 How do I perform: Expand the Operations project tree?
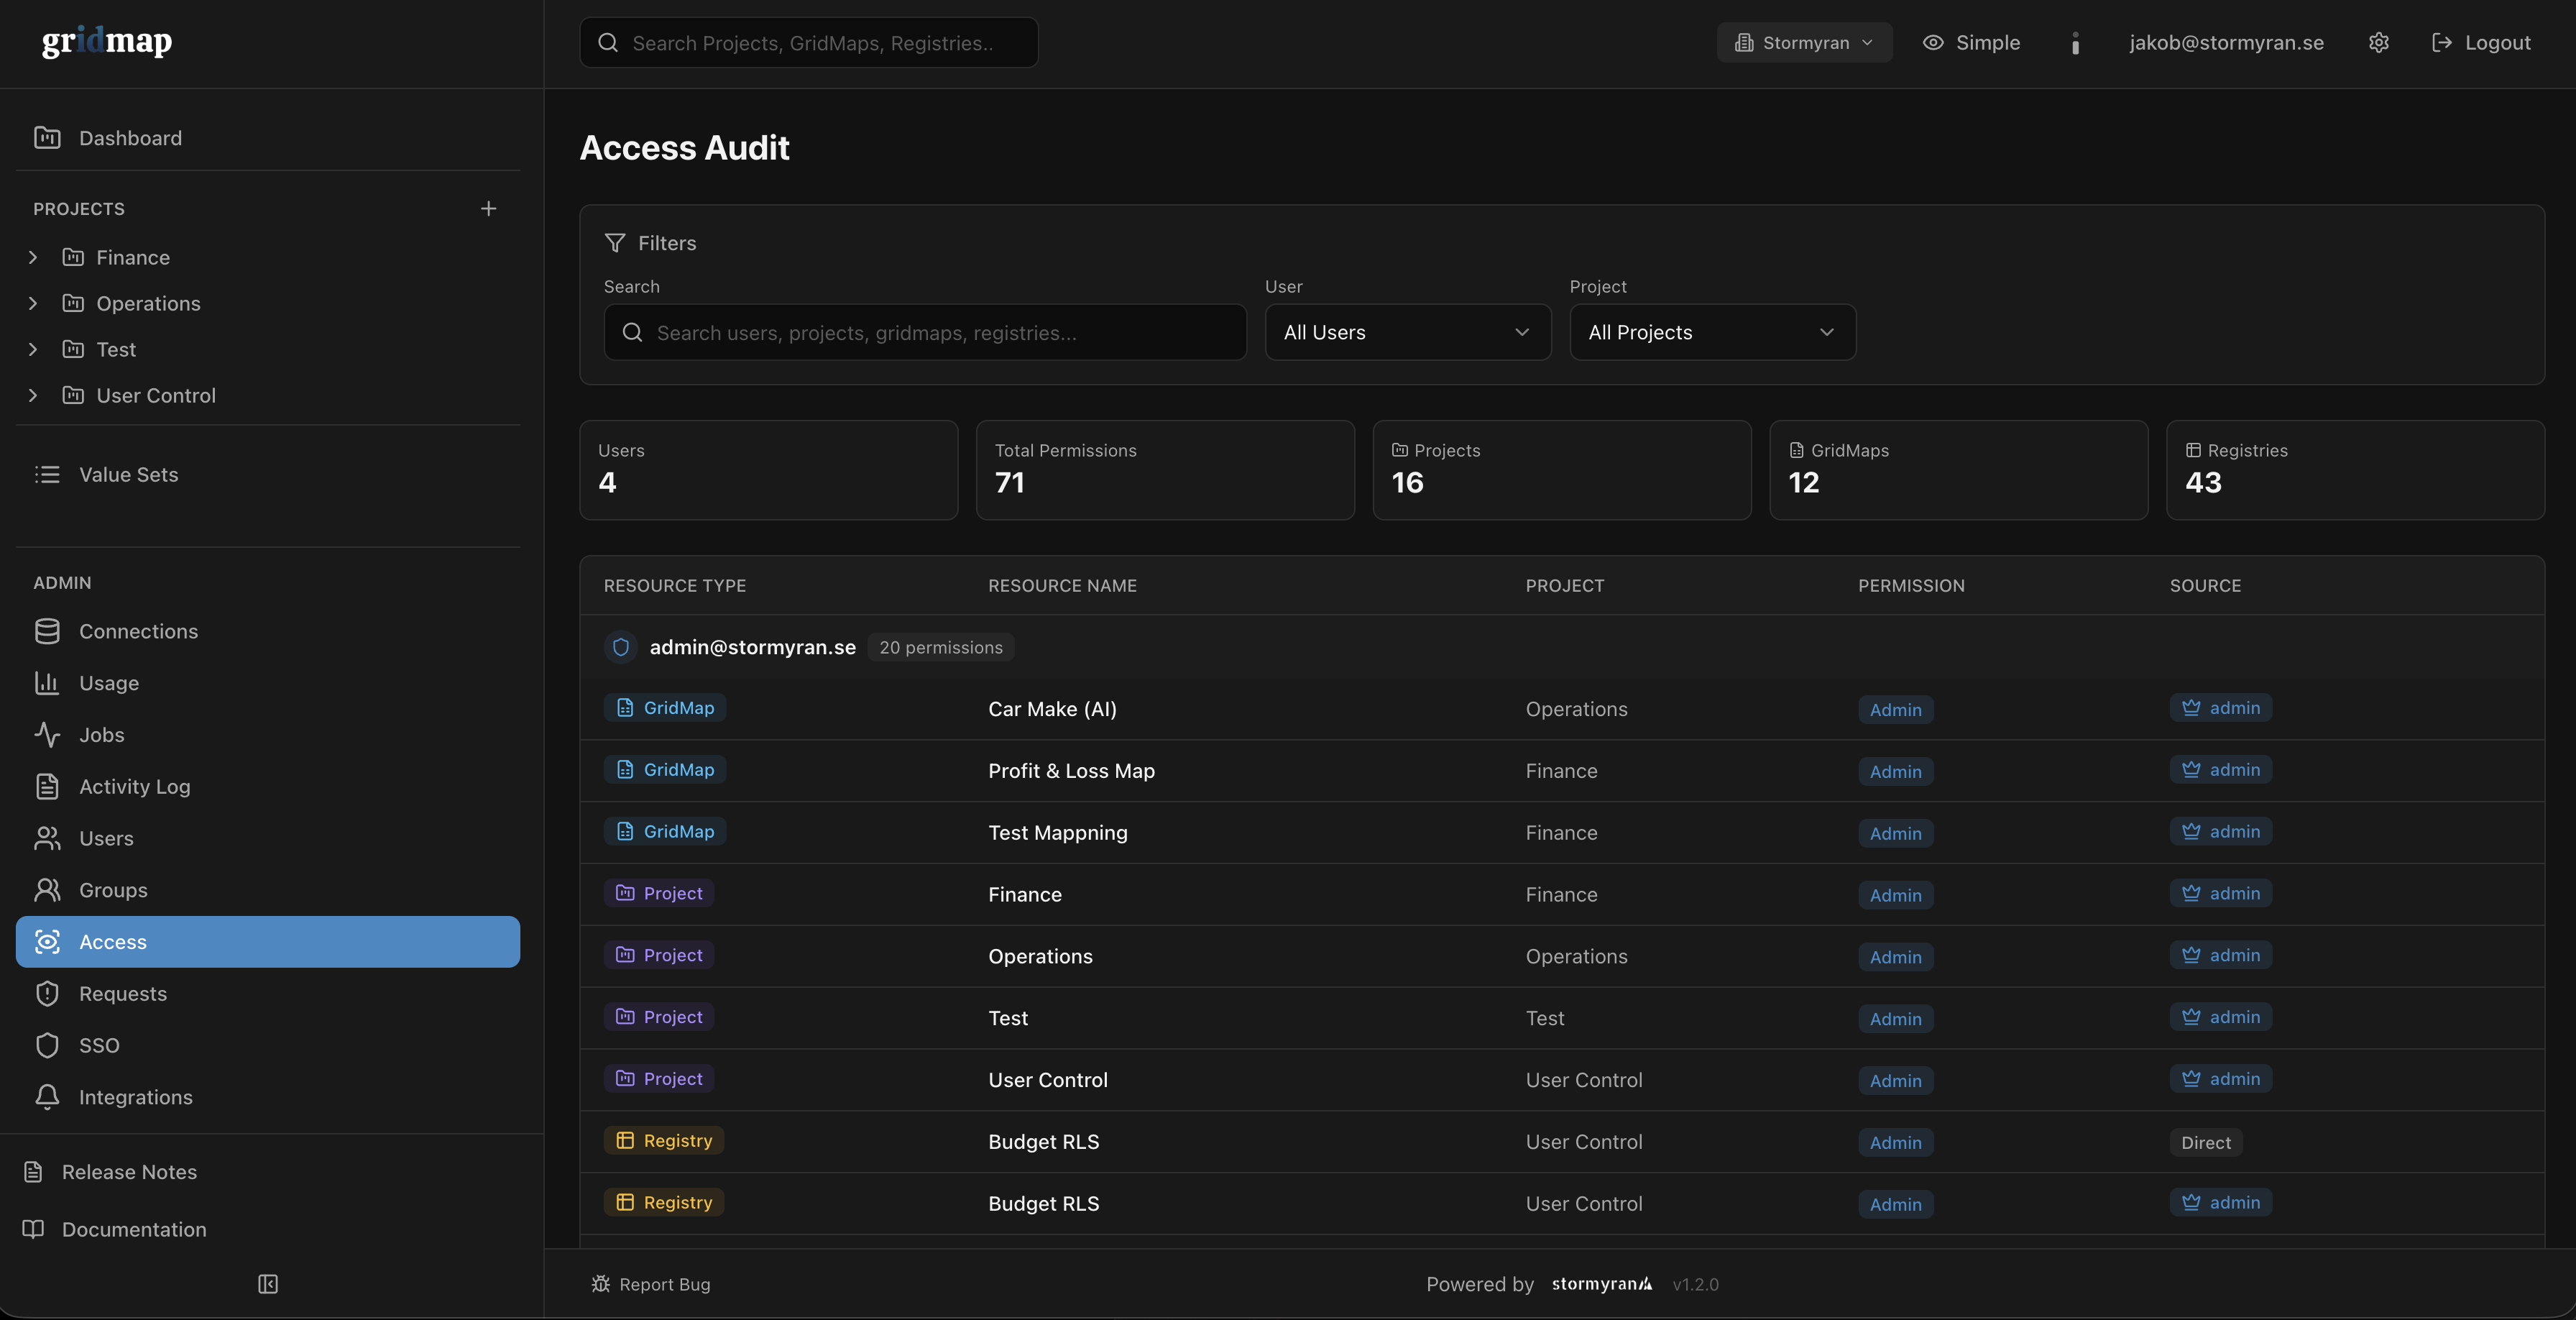point(33,303)
